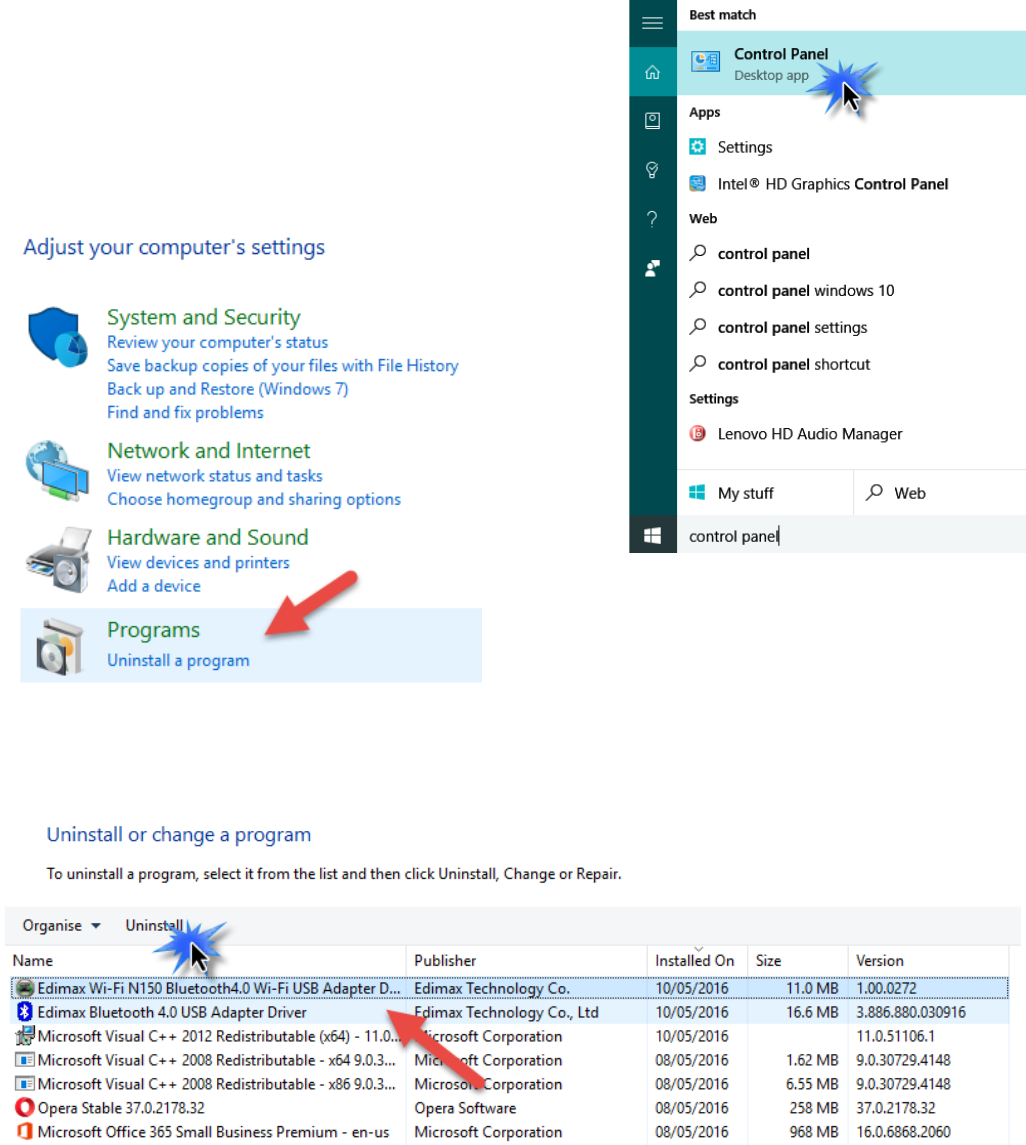Click the Windows logo icon beside My stuff

(x=697, y=493)
